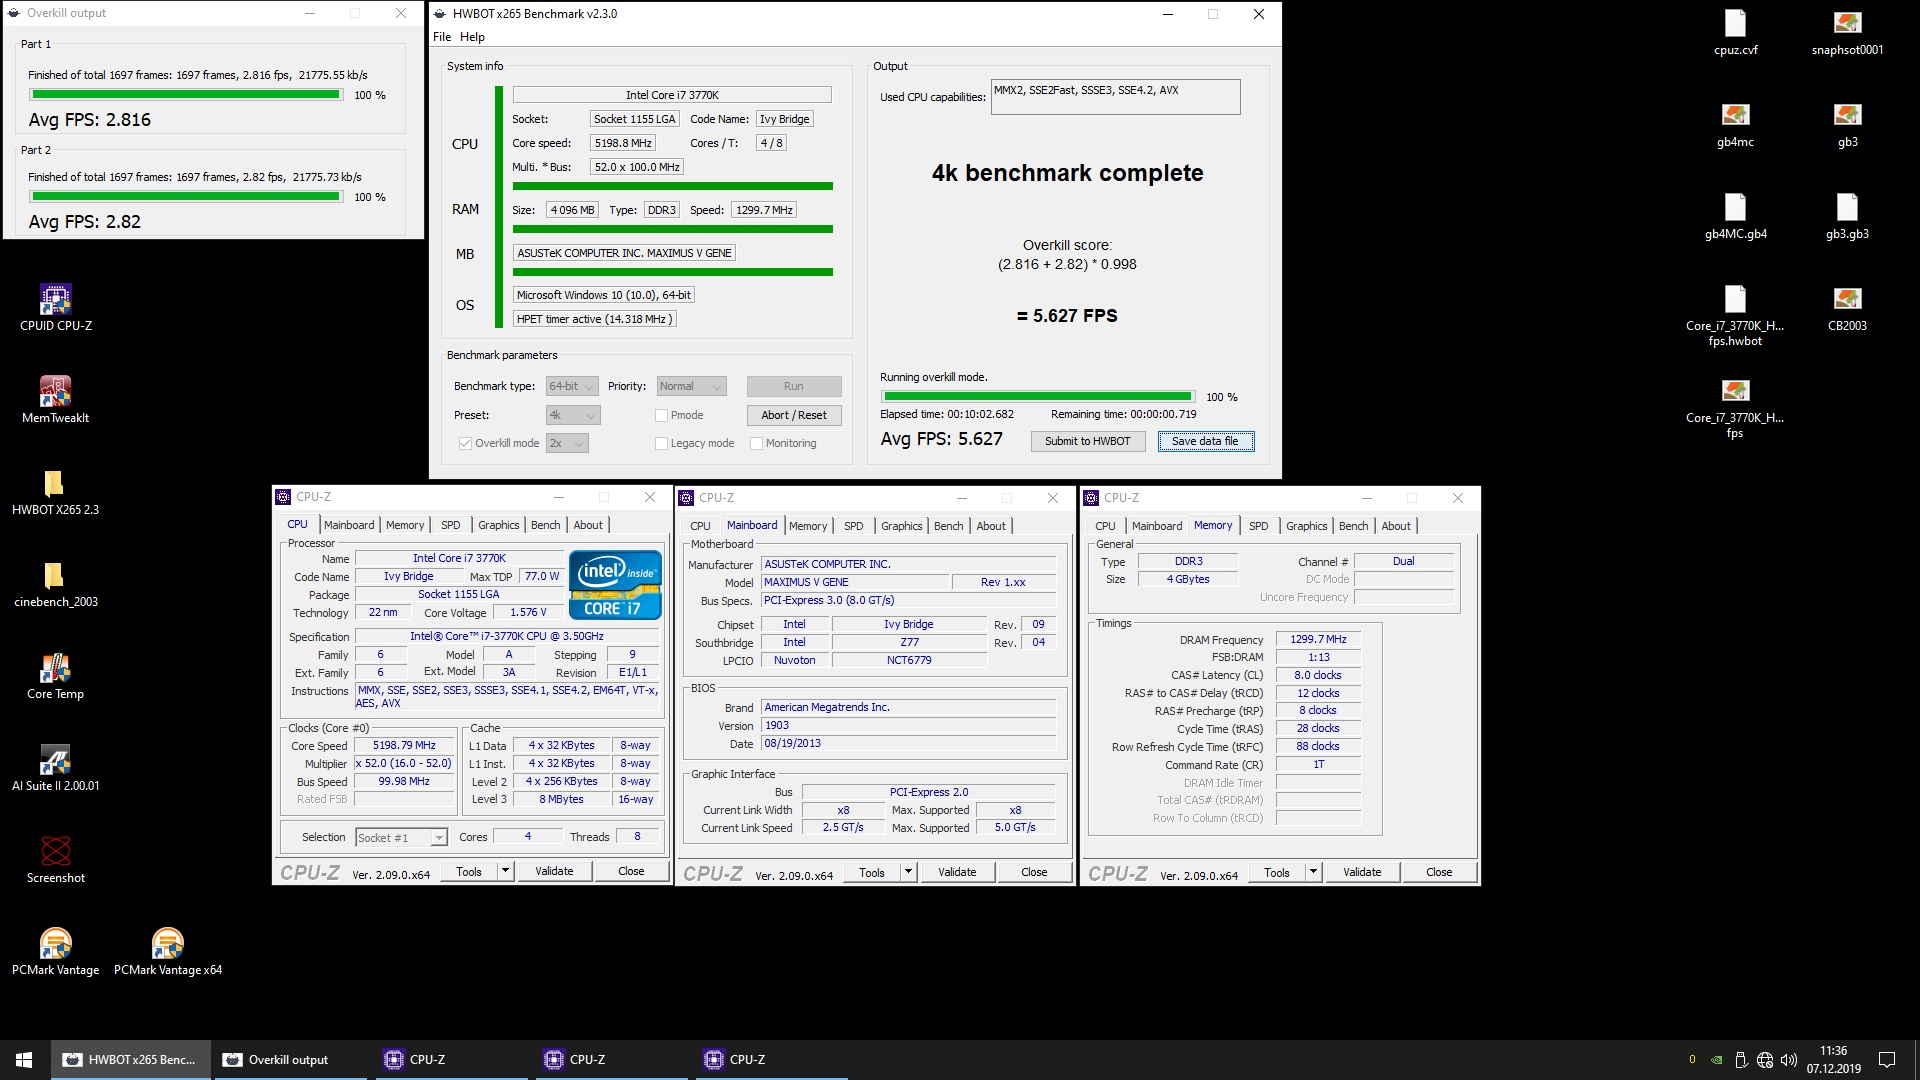
Task: Open the Socket #1 selection dropdown
Action: pos(401,837)
